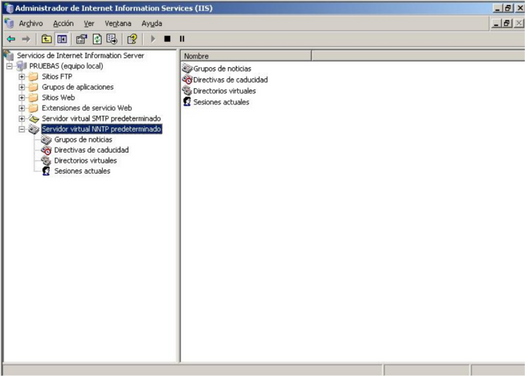Minimize the inner MDI console window
Viewport: 525px width, 376px height.
(497, 23)
